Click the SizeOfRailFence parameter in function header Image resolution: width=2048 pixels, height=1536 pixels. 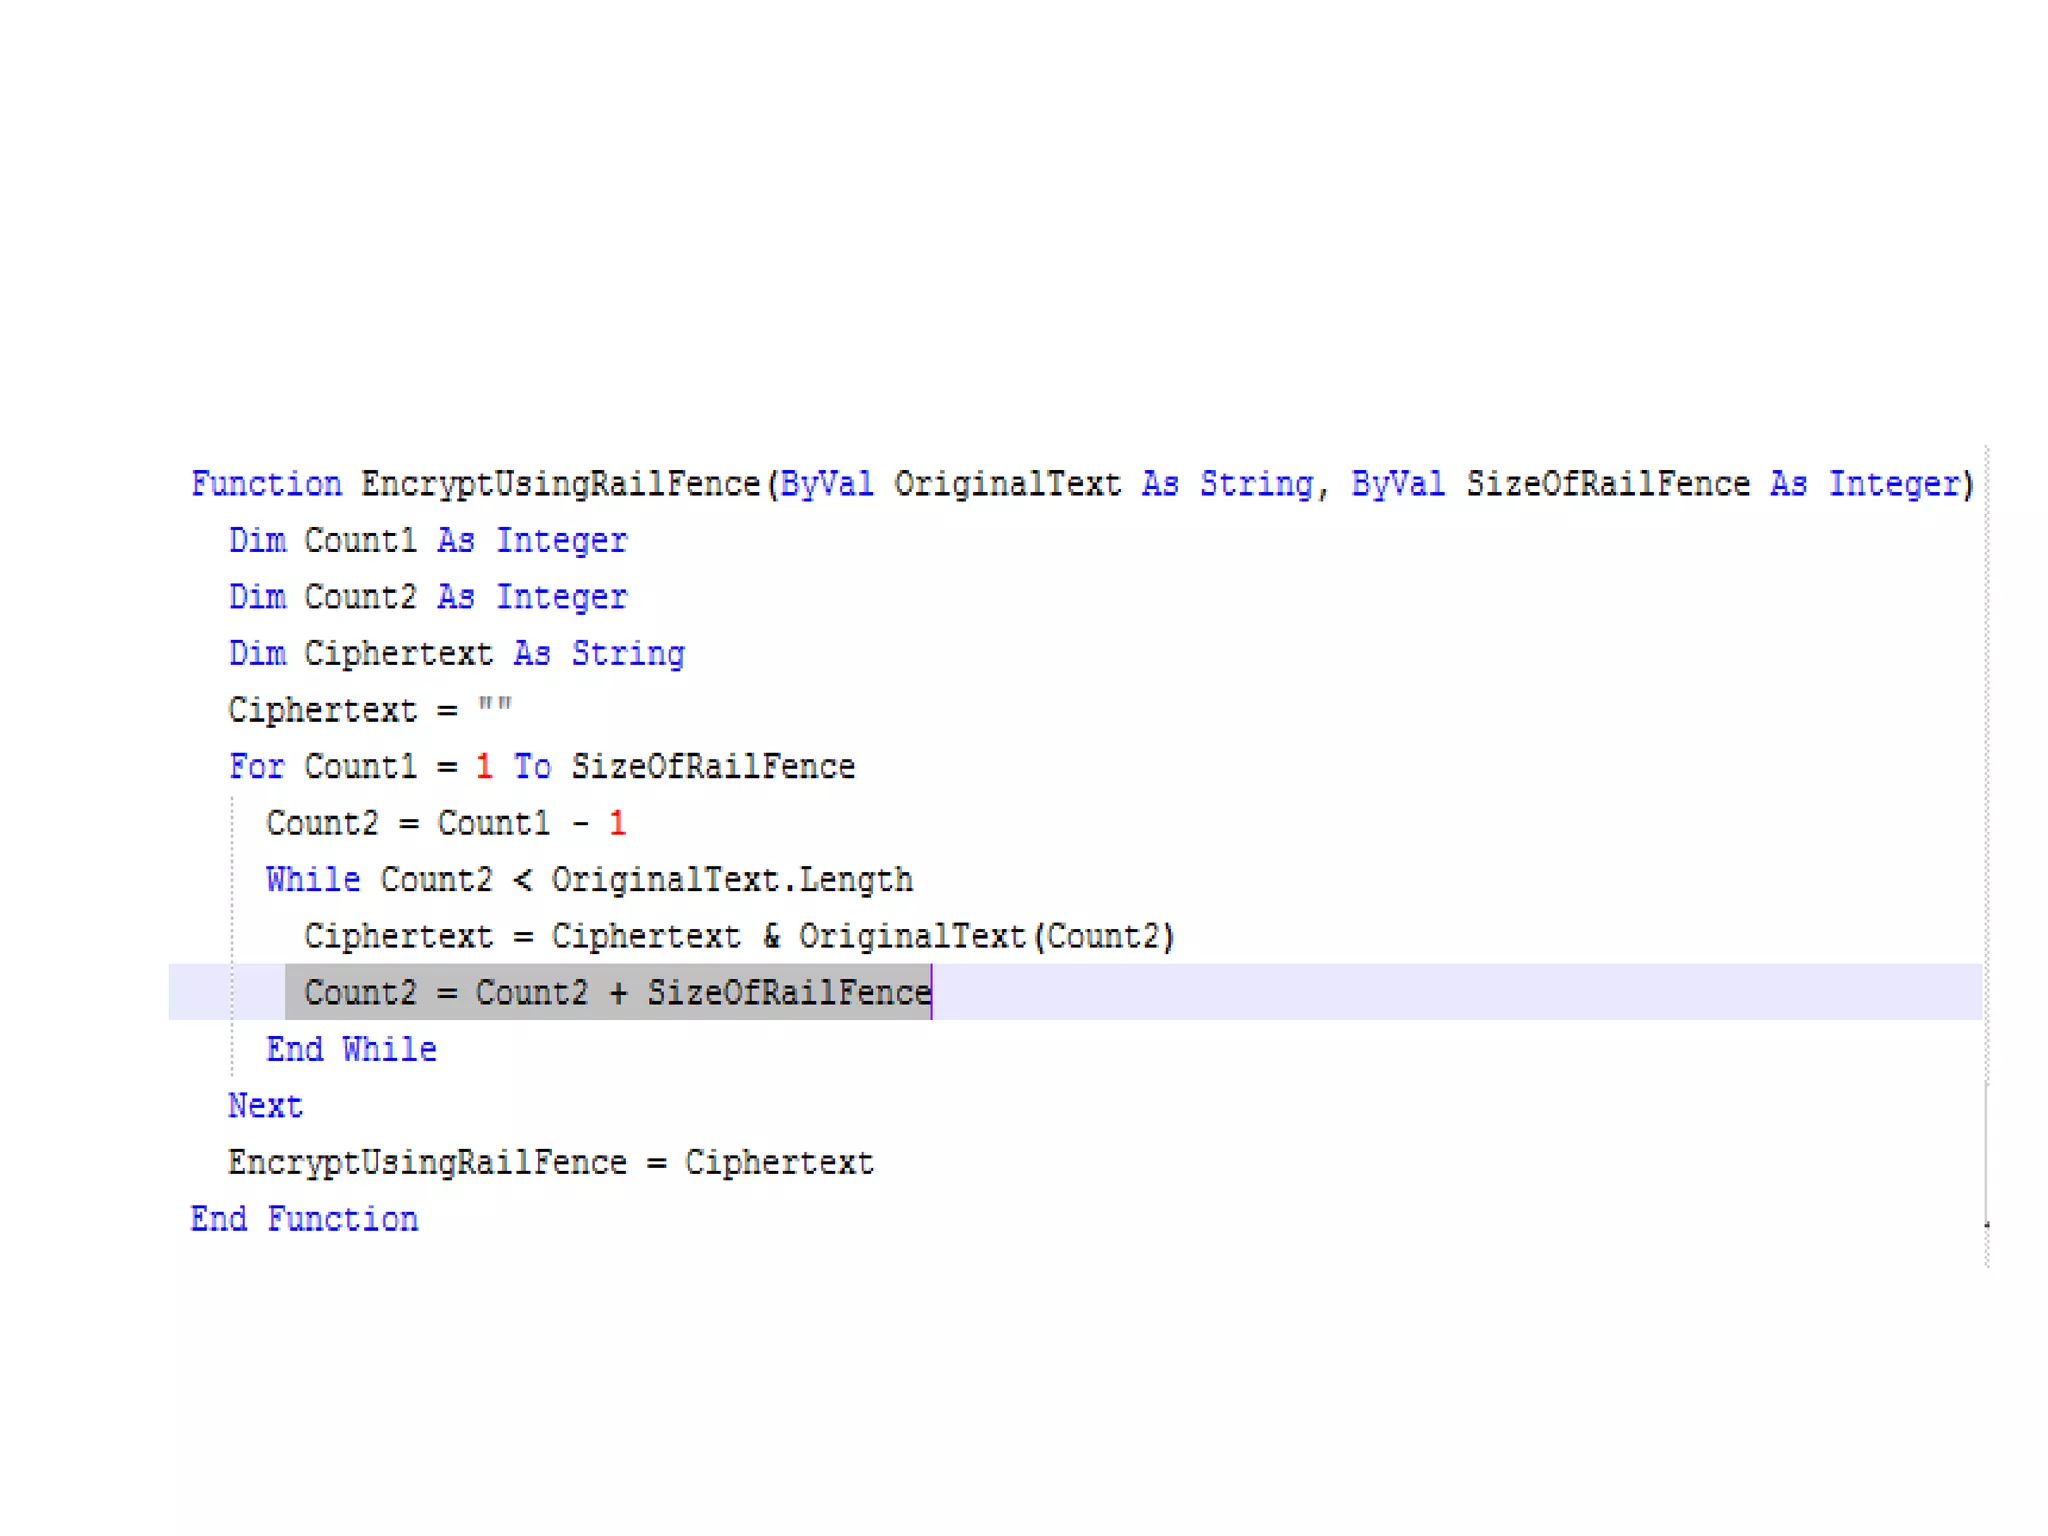1607,484
